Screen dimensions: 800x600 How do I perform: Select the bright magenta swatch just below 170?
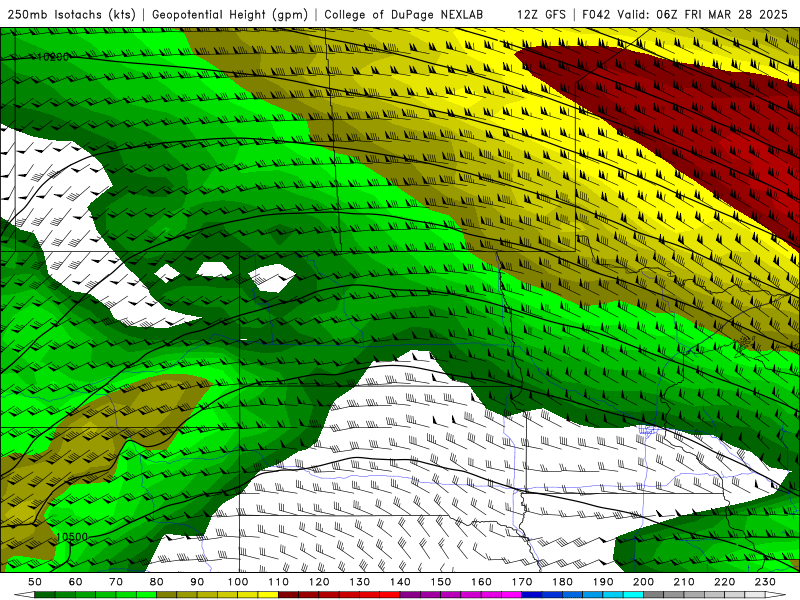511,595
